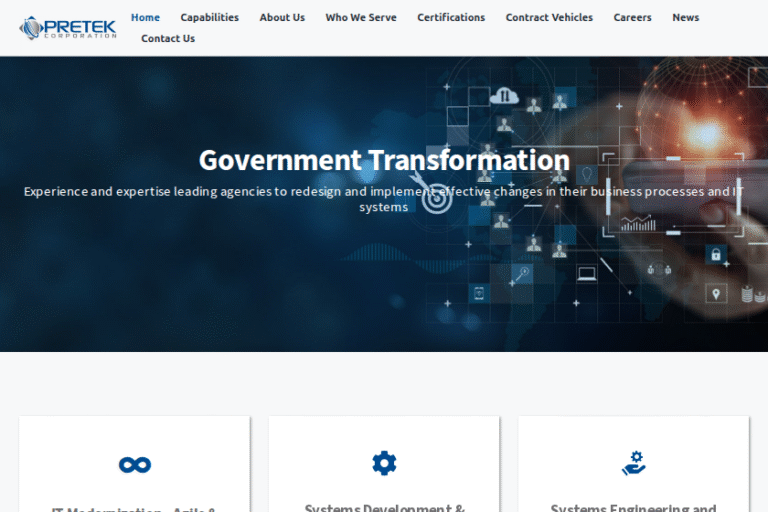The width and height of the screenshot is (768, 512).
Task: Click the padlock icon in hero graphic
Action: (715, 255)
